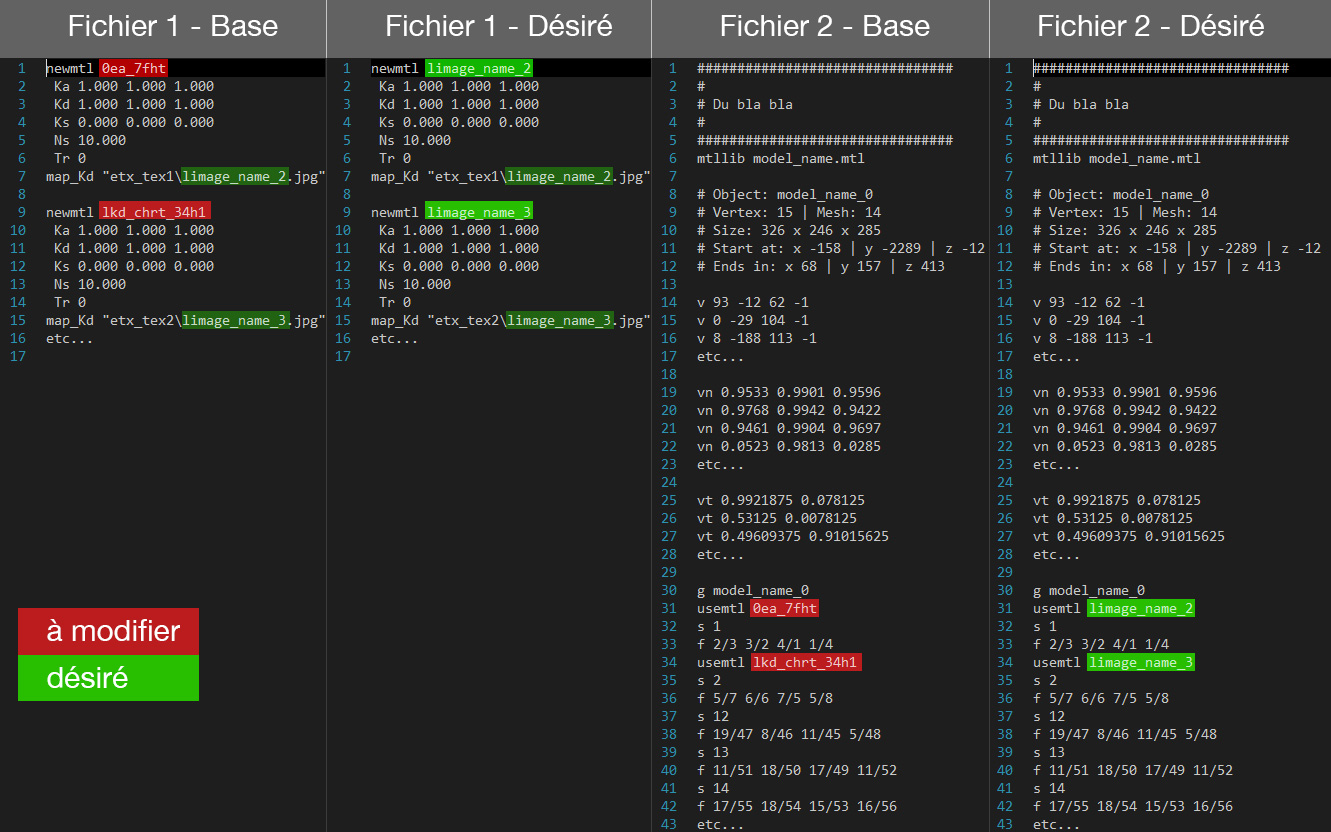Screen dimensions: 1331x832
Task: Click "vt 0.49609375 0.91015625" in Fichier 2 Désiré
Action: tap(1129, 536)
